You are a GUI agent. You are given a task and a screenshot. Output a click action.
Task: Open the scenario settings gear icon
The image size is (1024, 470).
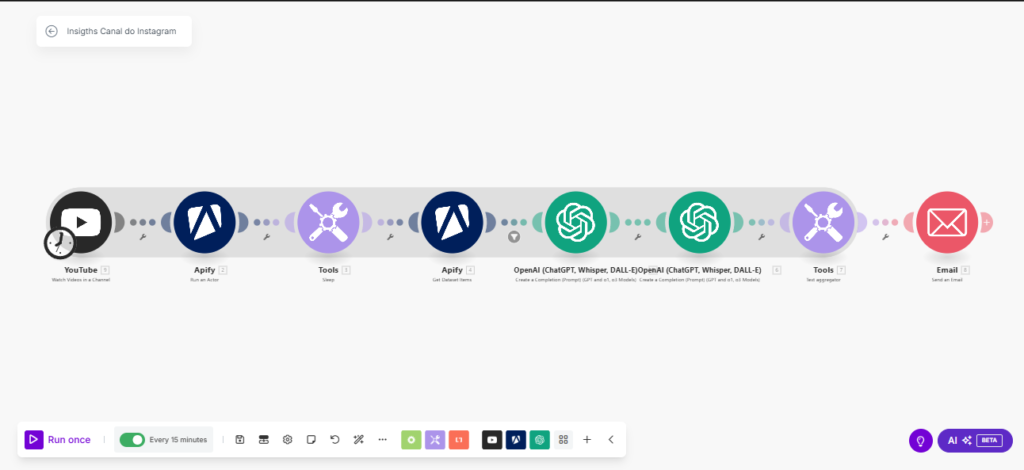[x=287, y=439]
